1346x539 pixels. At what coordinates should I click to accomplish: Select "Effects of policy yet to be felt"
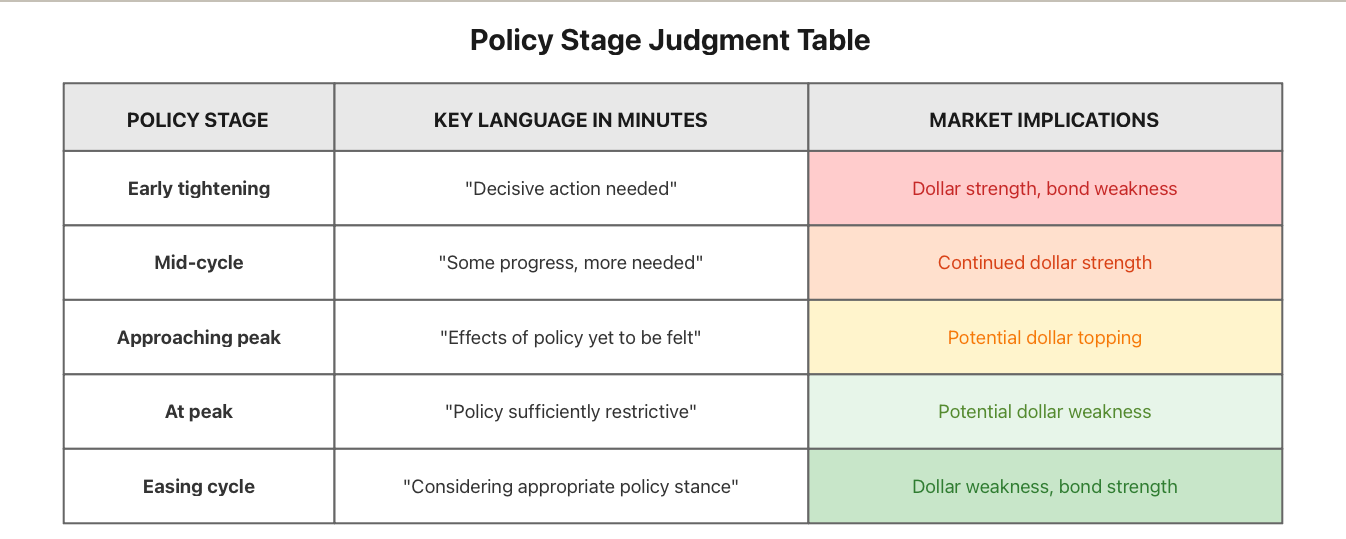tap(571, 337)
